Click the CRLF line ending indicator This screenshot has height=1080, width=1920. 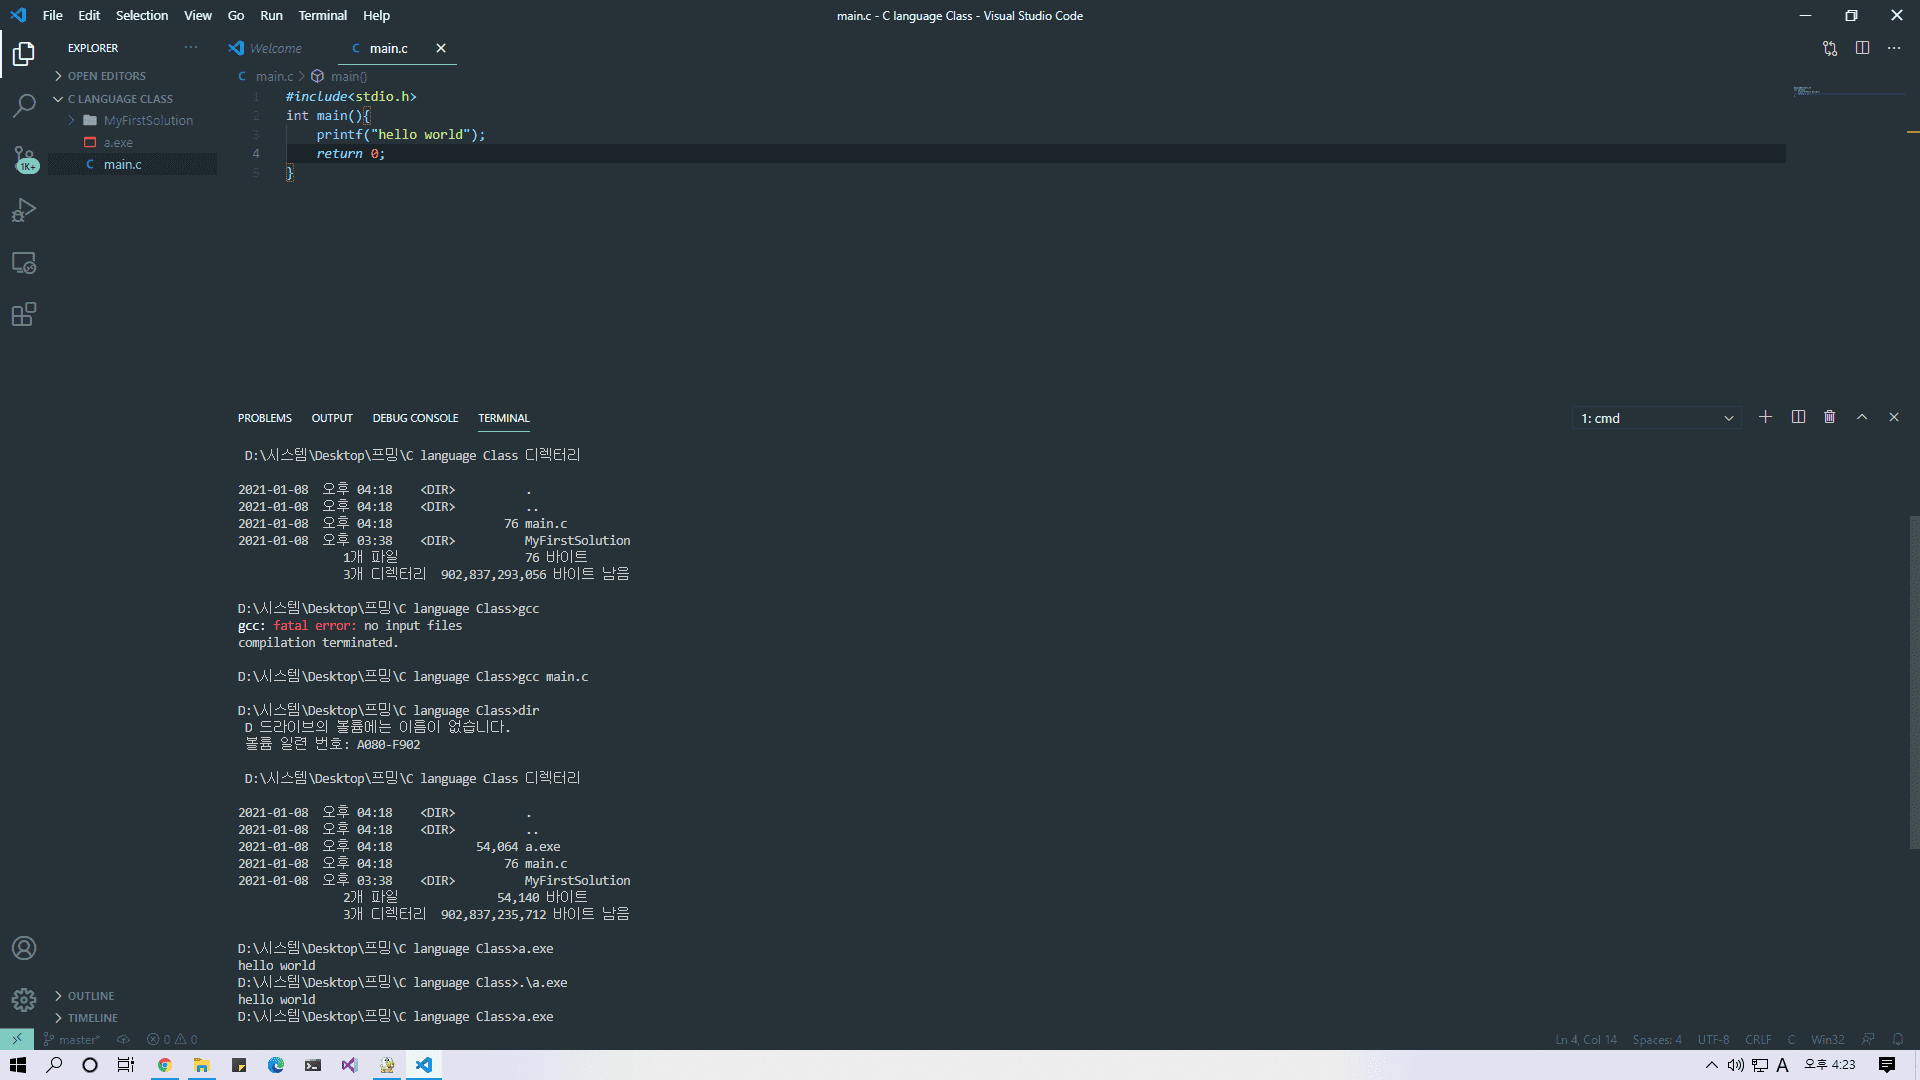[1758, 1039]
